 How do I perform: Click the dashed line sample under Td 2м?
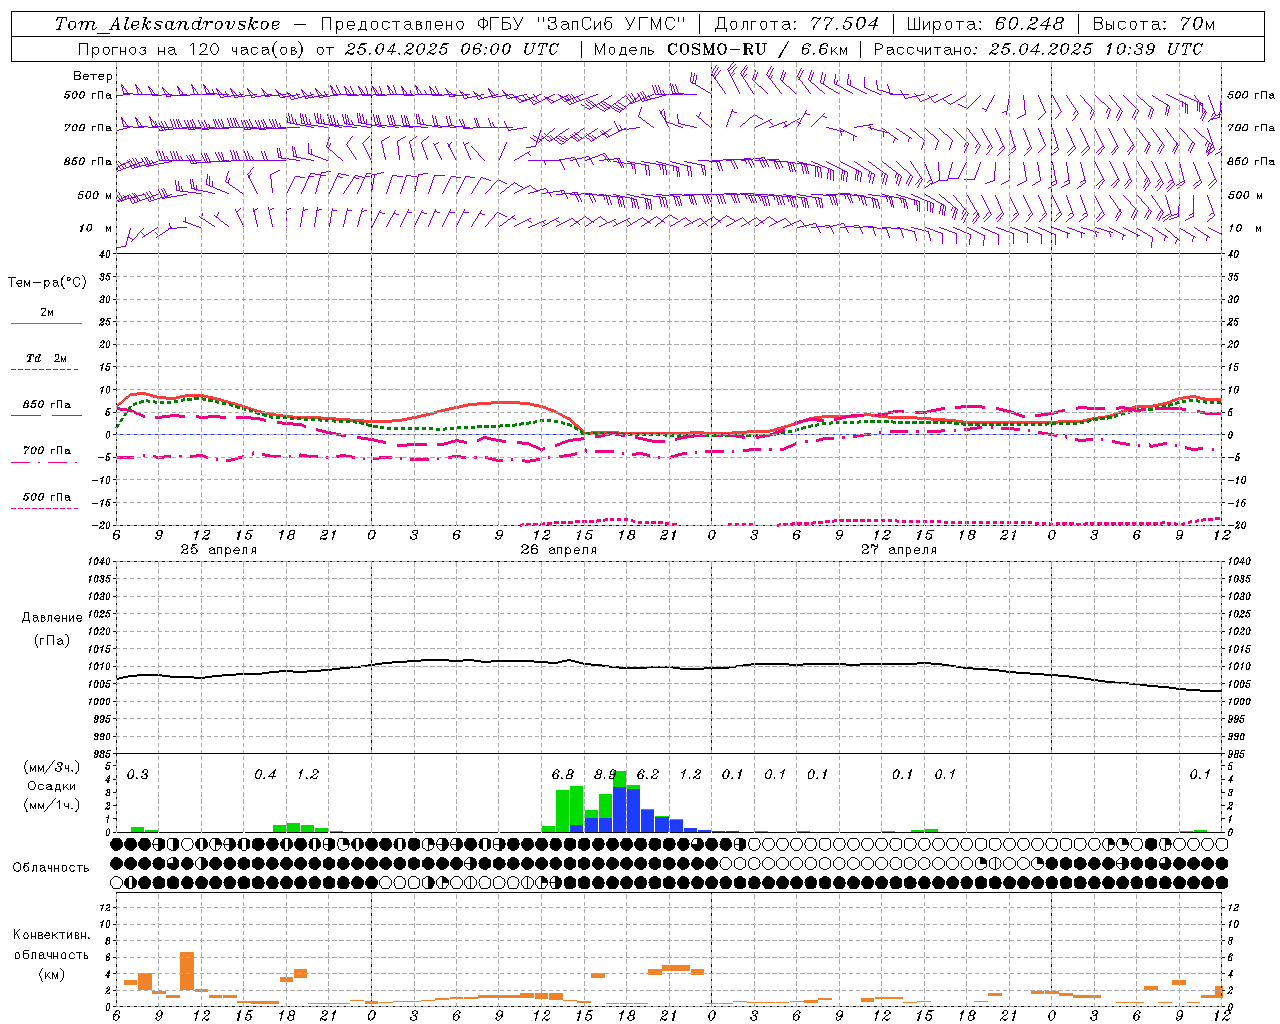point(44,370)
